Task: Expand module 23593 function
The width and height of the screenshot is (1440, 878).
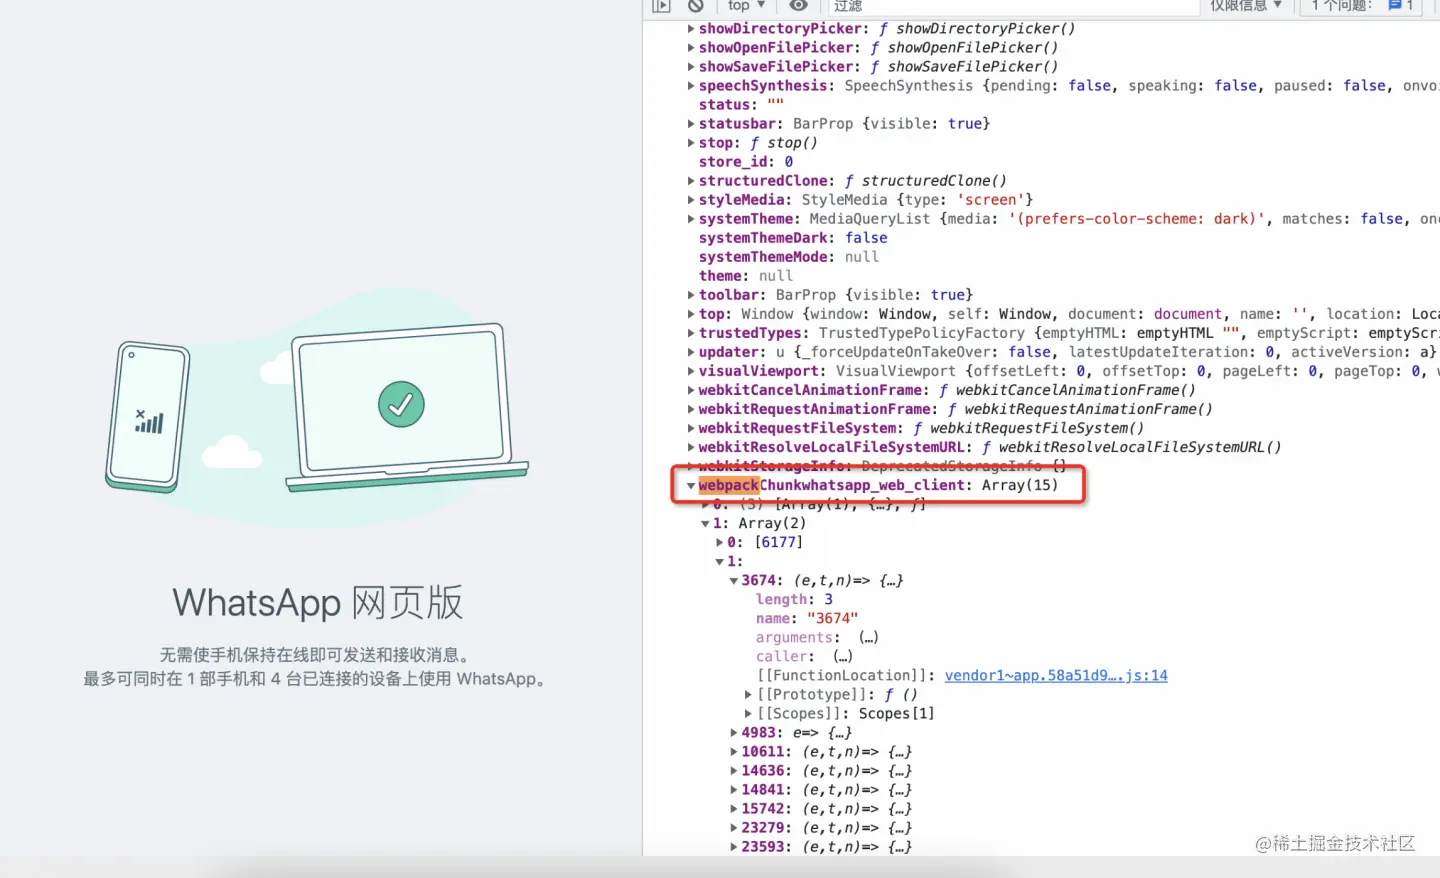Action: (734, 847)
